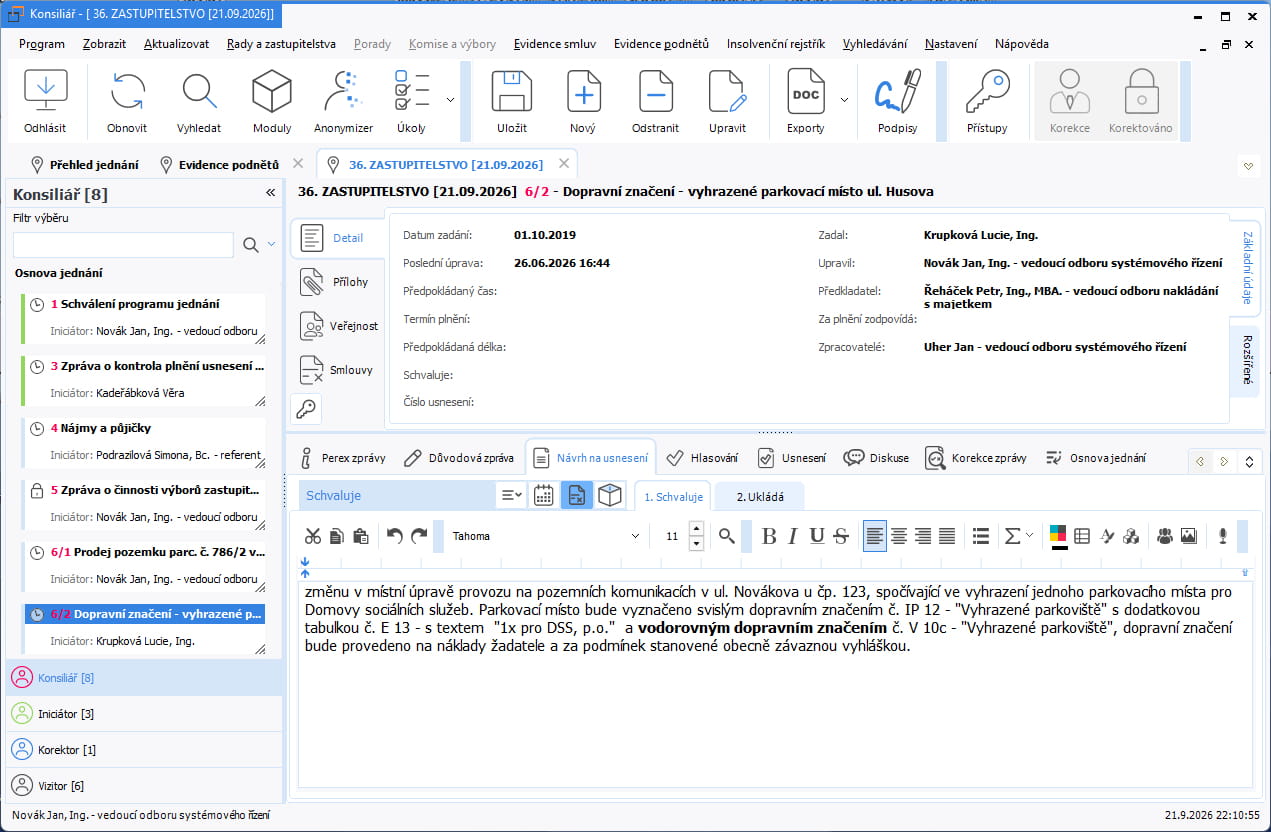Open the text color swatch

coord(1058,536)
